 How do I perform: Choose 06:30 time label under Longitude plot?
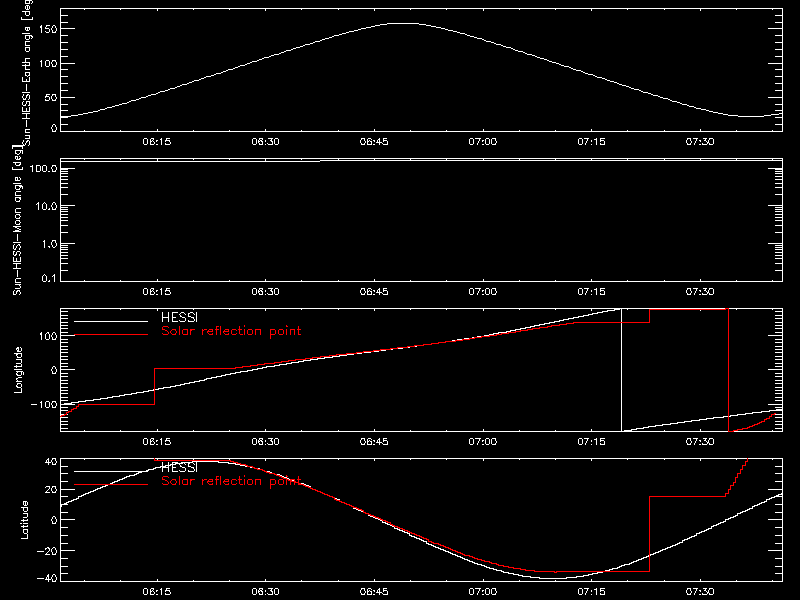(x=265, y=442)
